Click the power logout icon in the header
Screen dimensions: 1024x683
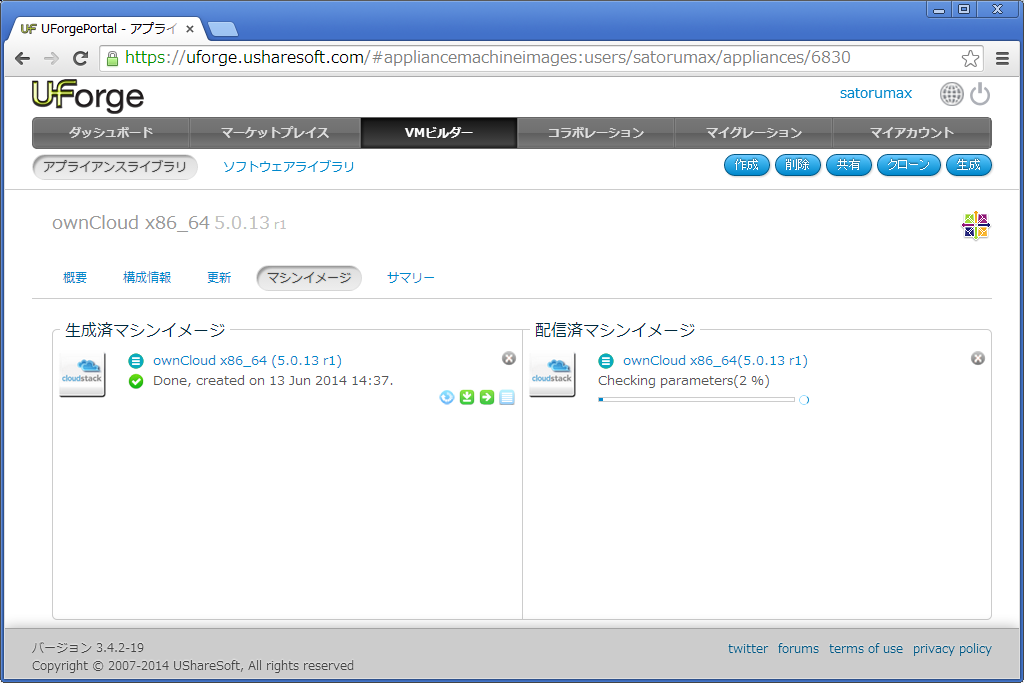coord(980,94)
